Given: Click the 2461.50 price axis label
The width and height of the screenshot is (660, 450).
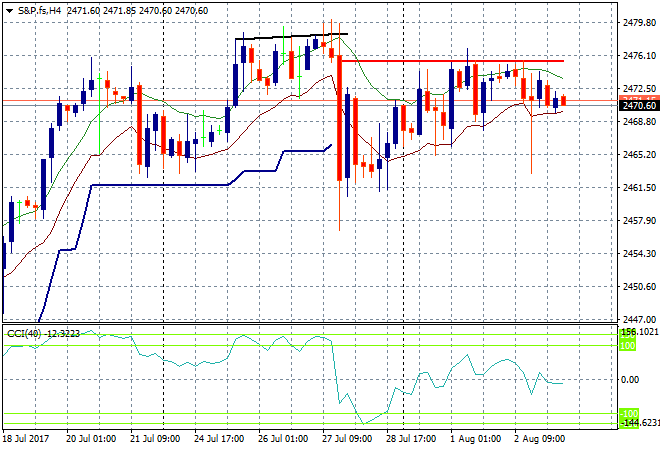Looking at the screenshot, I should pos(639,188).
